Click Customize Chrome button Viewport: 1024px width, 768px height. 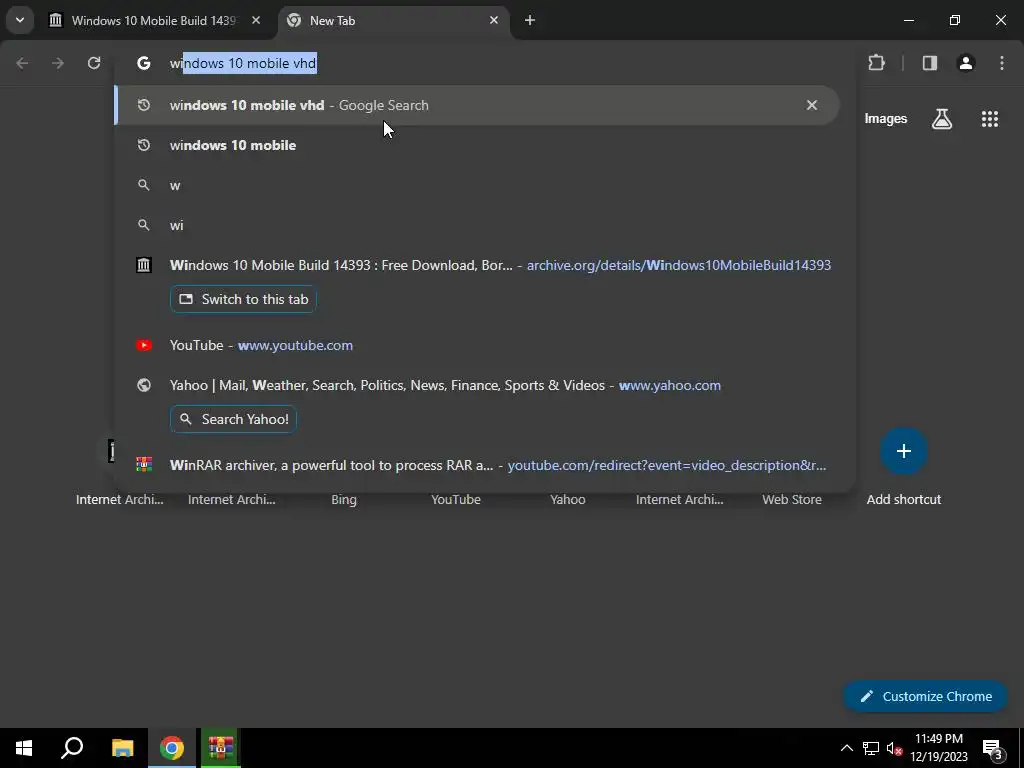926,696
